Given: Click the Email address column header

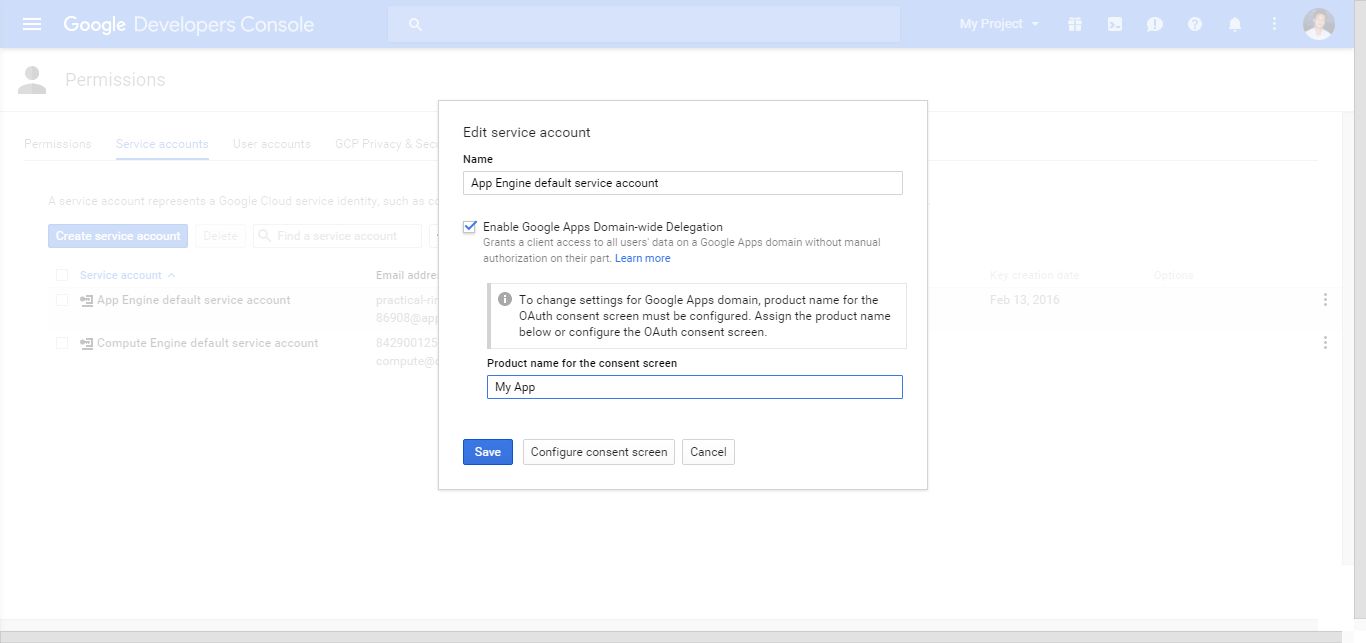Looking at the screenshot, I should [x=407, y=275].
